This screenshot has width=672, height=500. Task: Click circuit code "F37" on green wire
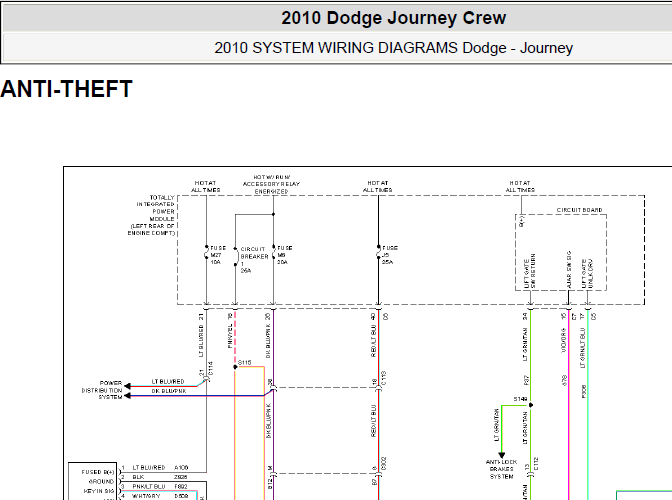pyautogui.click(x=526, y=380)
